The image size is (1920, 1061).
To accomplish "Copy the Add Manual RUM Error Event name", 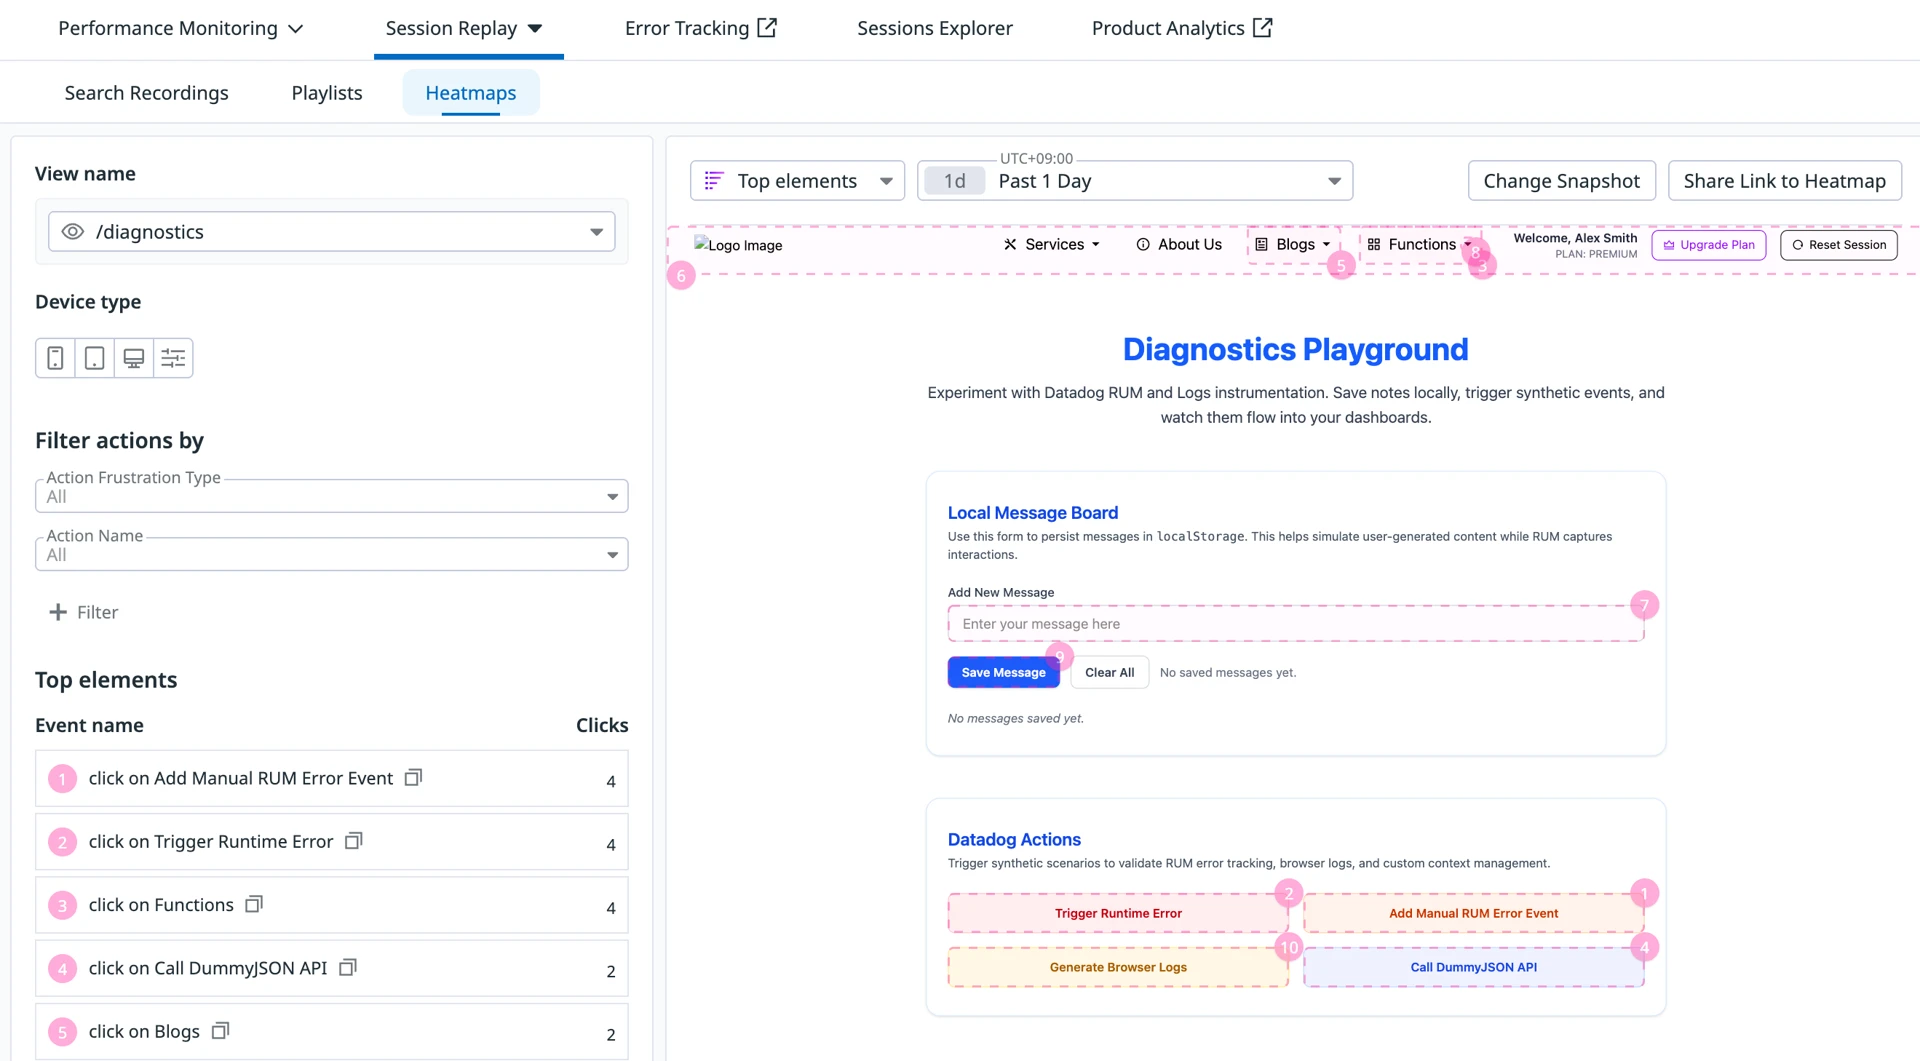I will coord(413,777).
